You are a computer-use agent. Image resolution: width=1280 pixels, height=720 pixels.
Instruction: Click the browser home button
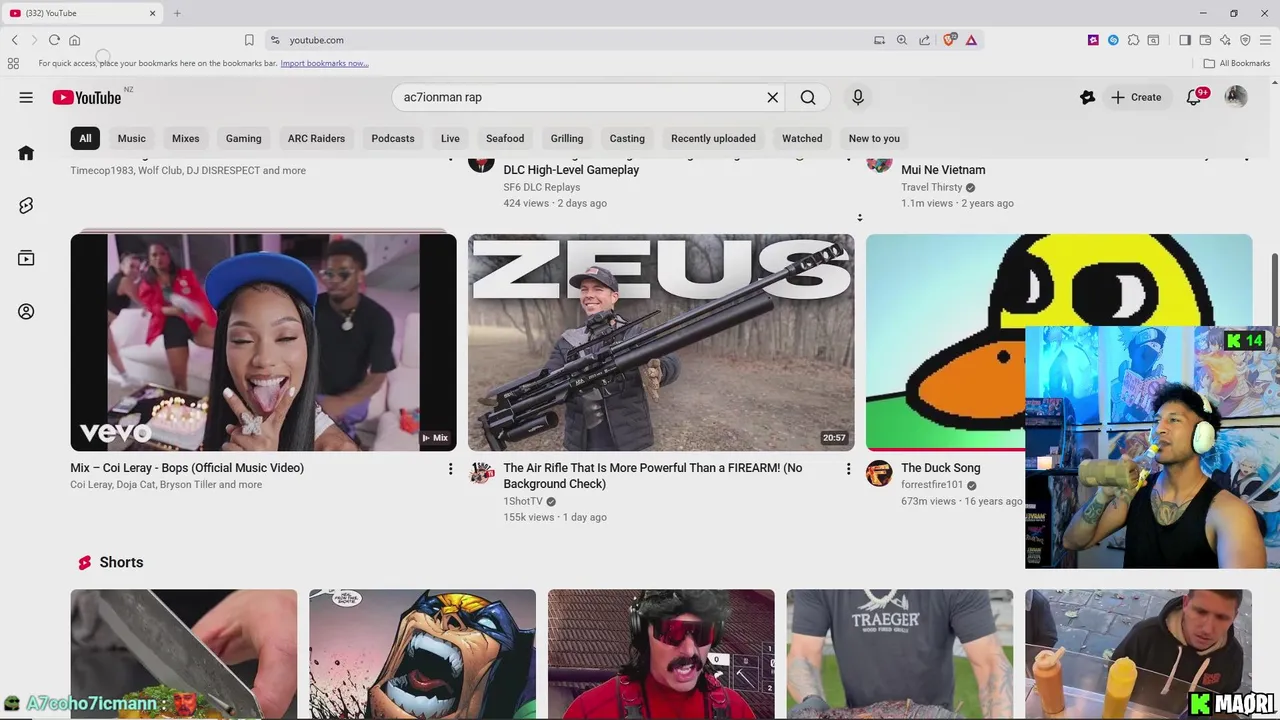click(74, 40)
